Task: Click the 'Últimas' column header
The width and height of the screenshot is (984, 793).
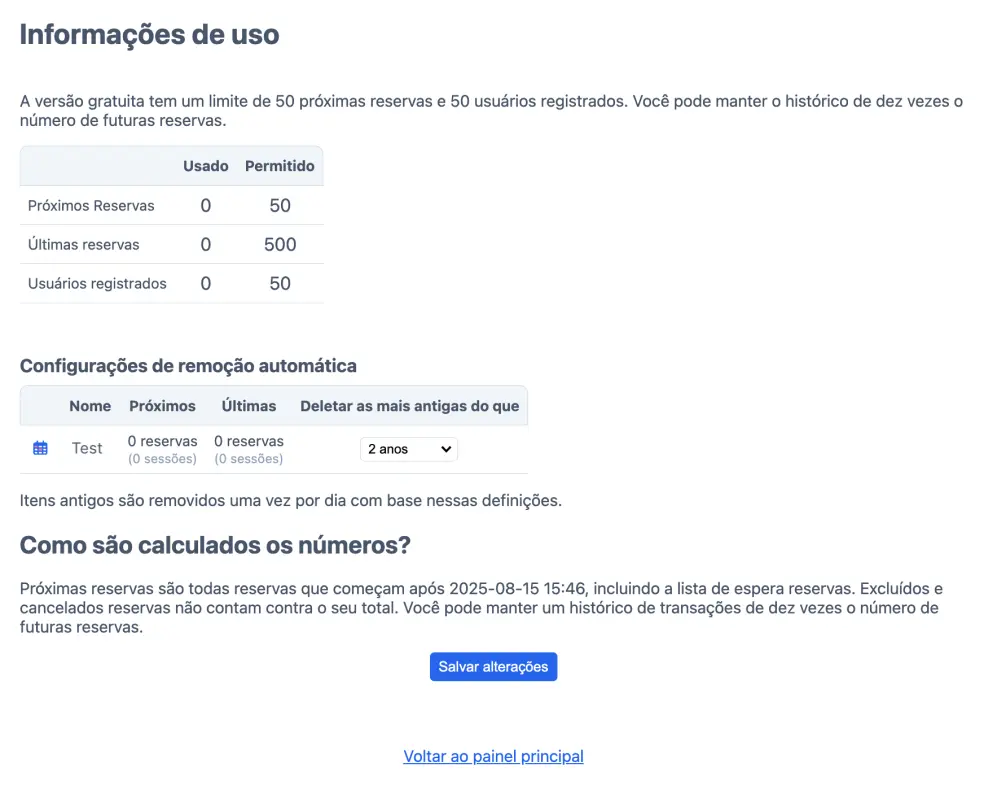Action: click(x=249, y=406)
